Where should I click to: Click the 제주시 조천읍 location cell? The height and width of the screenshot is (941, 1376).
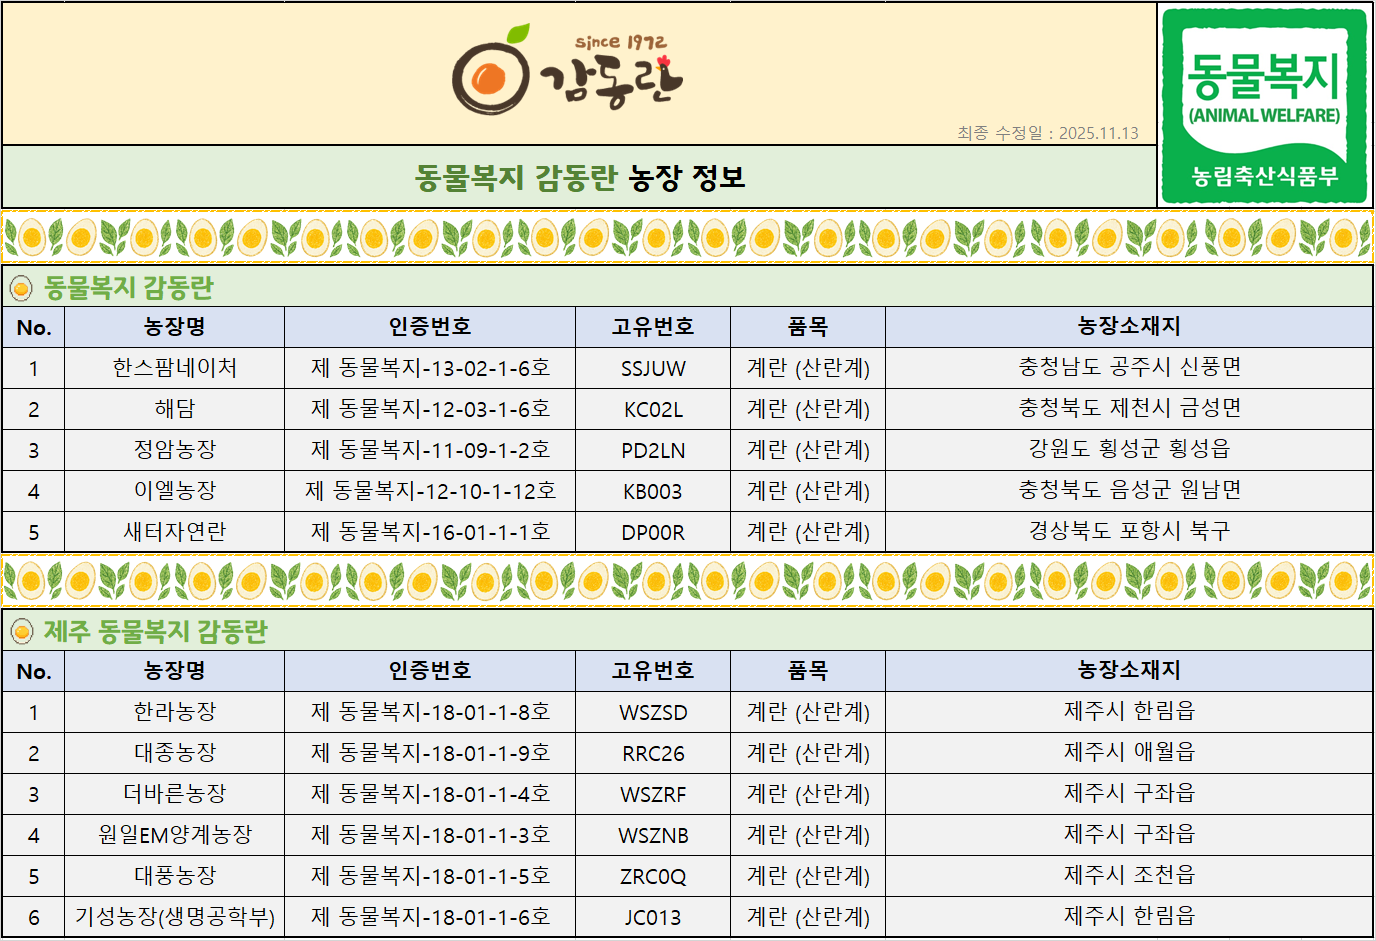1129,876
